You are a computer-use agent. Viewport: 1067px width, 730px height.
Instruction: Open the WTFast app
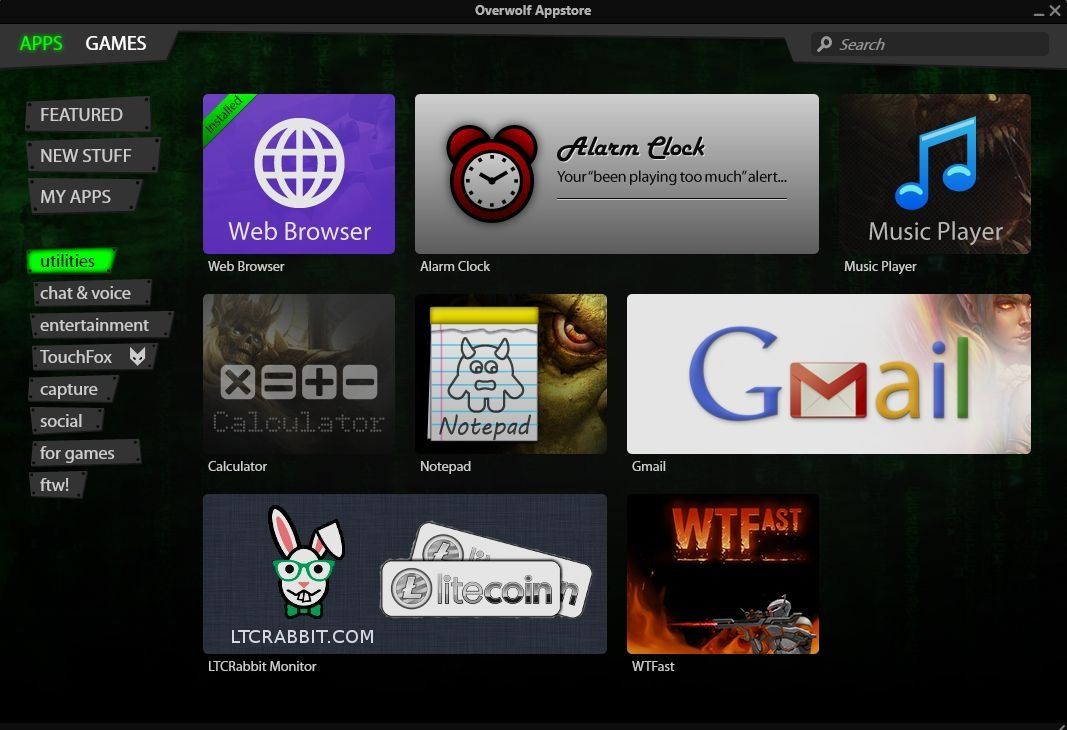722,573
